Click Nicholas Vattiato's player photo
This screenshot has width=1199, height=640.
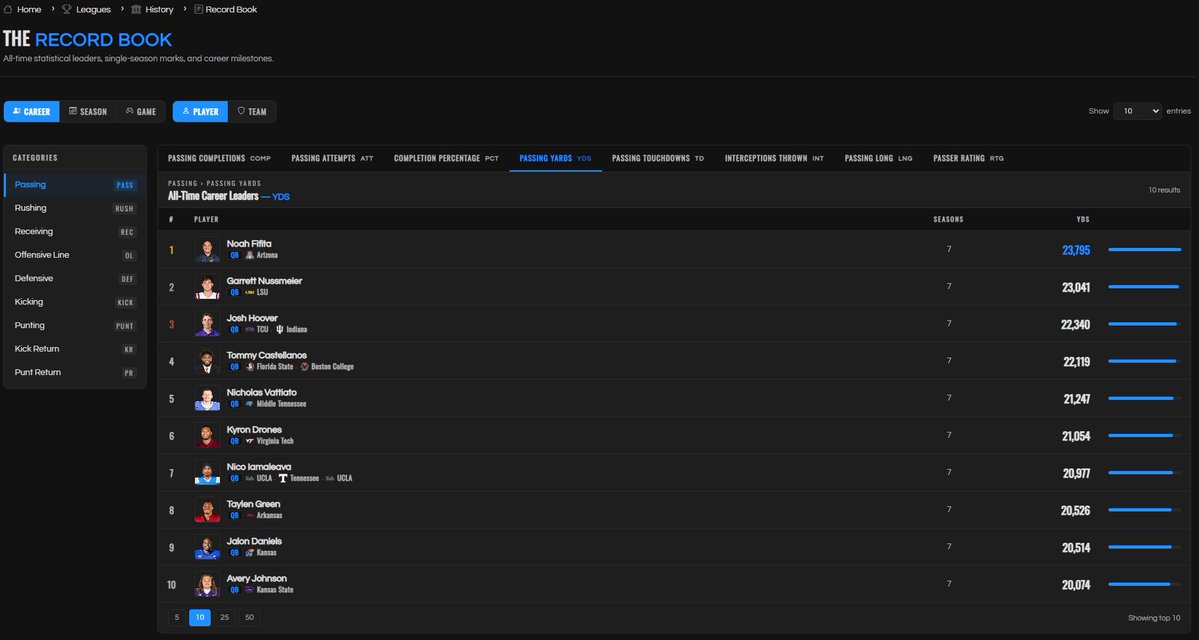[207, 398]
